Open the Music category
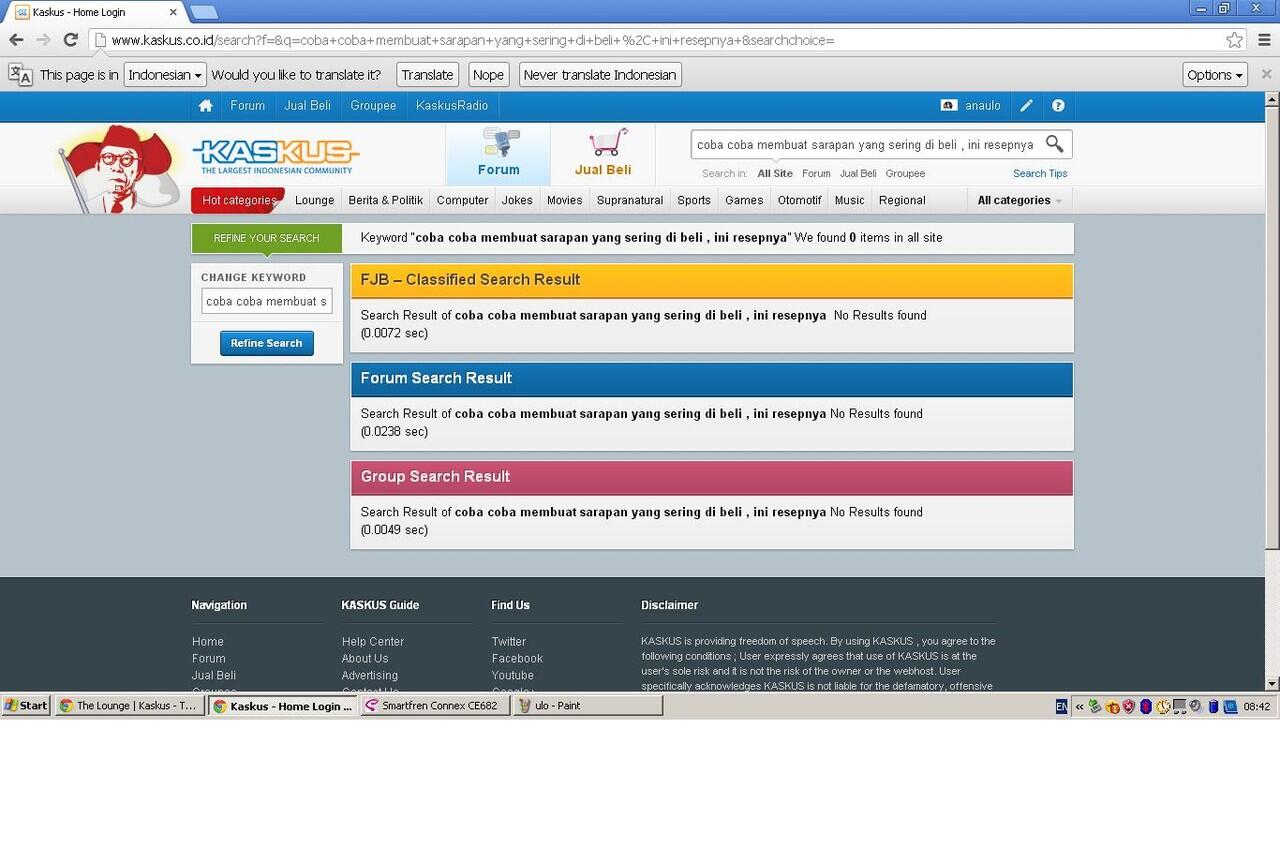The height and width of the screenshot is (848, 1280). [849, 200]
